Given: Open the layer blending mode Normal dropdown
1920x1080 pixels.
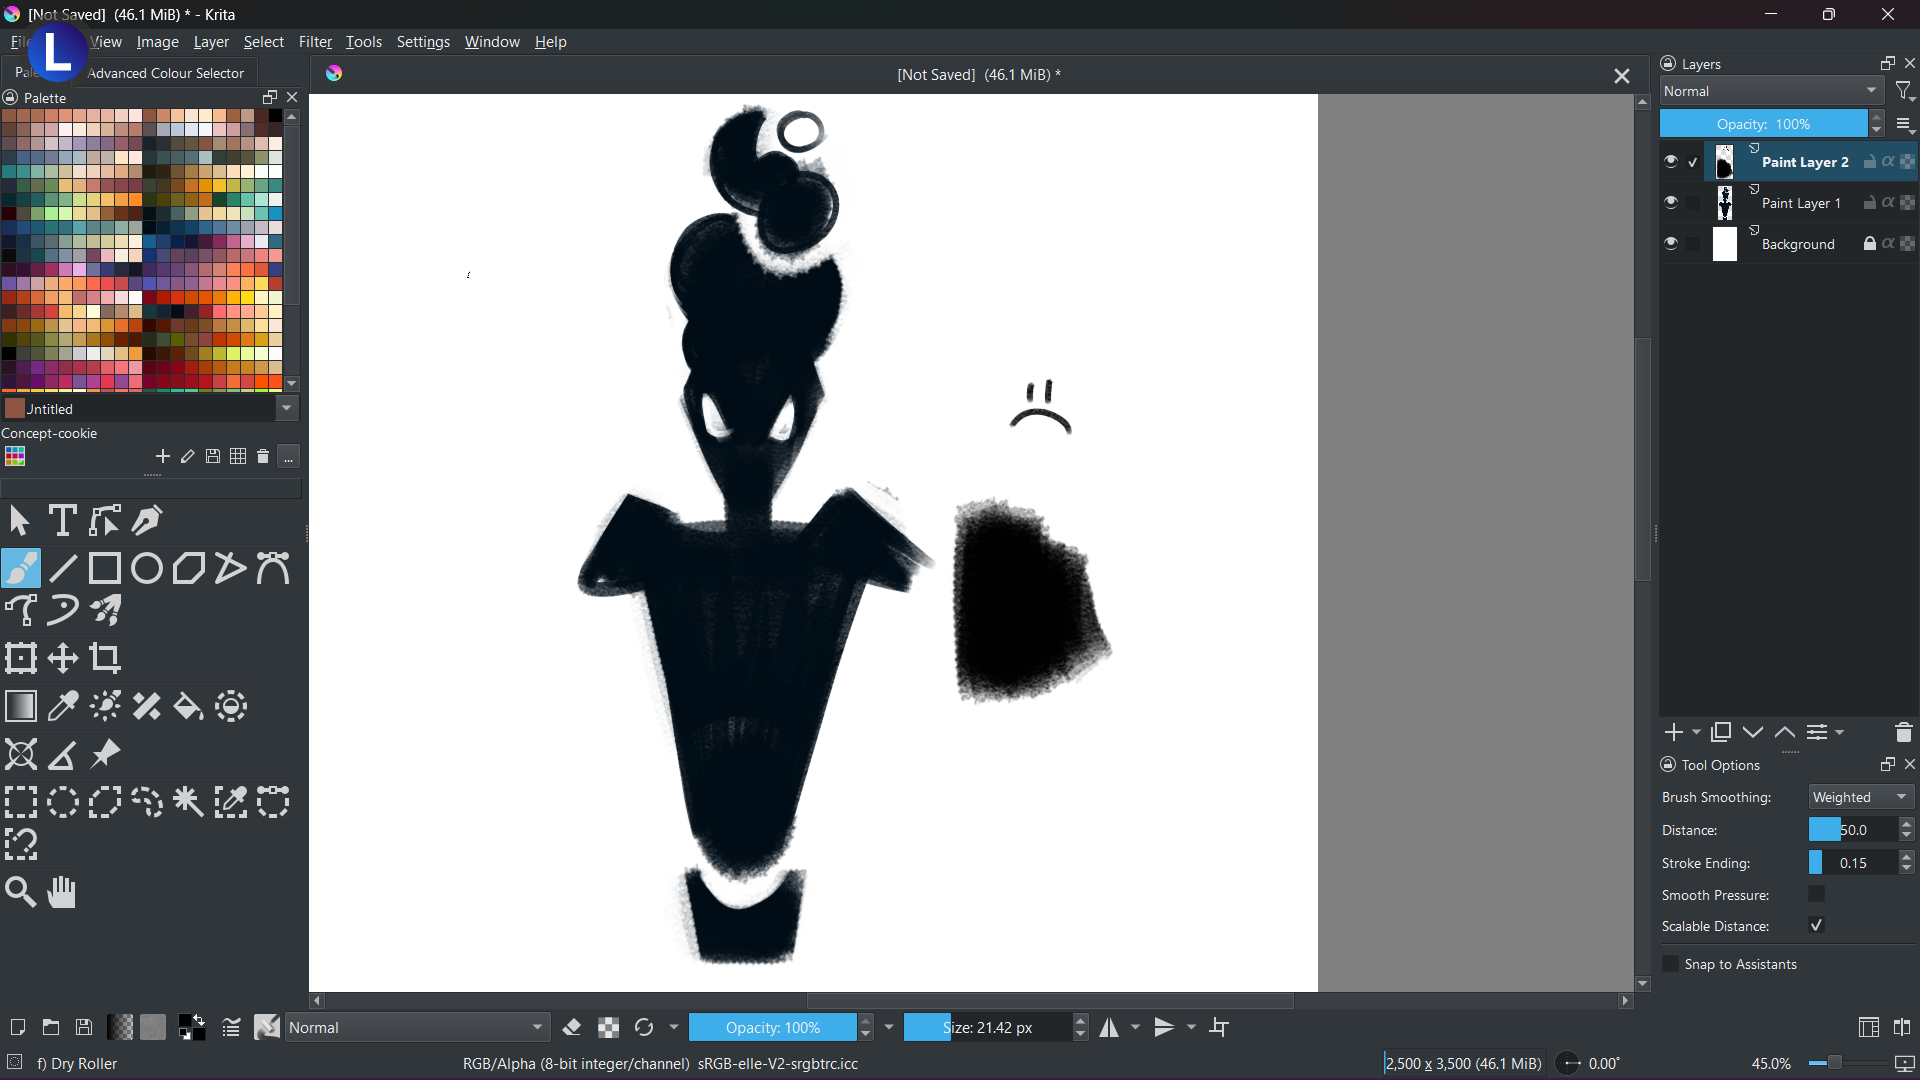Looking at the screenshot, I should pos(1771,91).
